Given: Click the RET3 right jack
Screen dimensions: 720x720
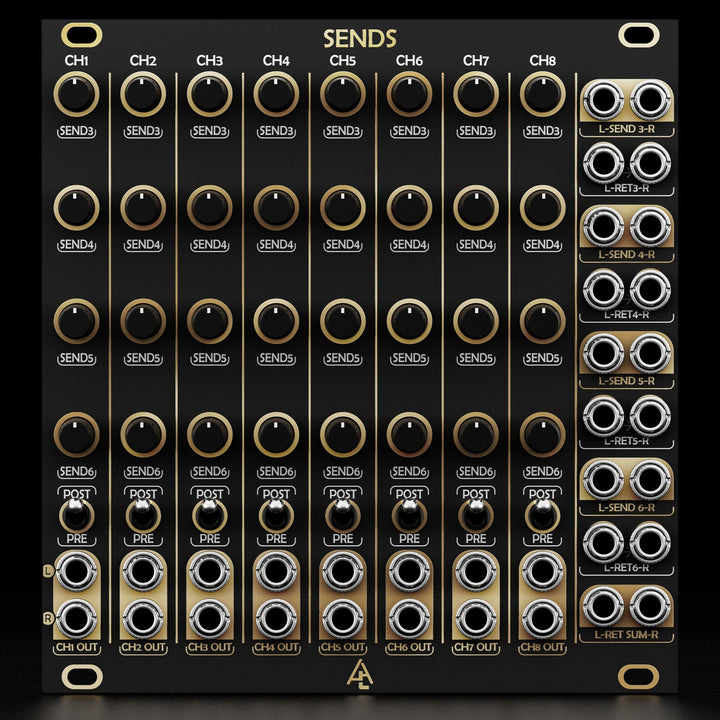Looking at the screenshot, I should (x=650, y=163).
